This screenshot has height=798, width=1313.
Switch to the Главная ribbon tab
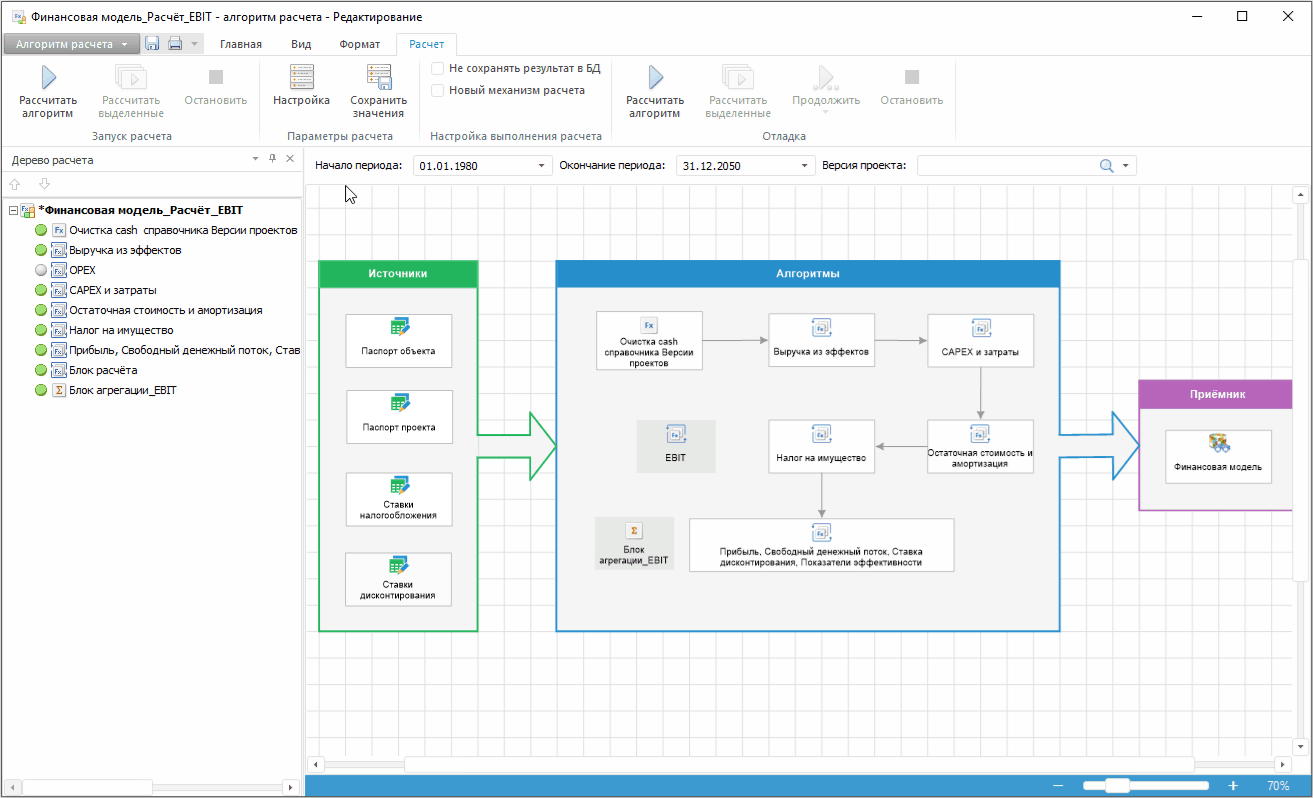241,44
